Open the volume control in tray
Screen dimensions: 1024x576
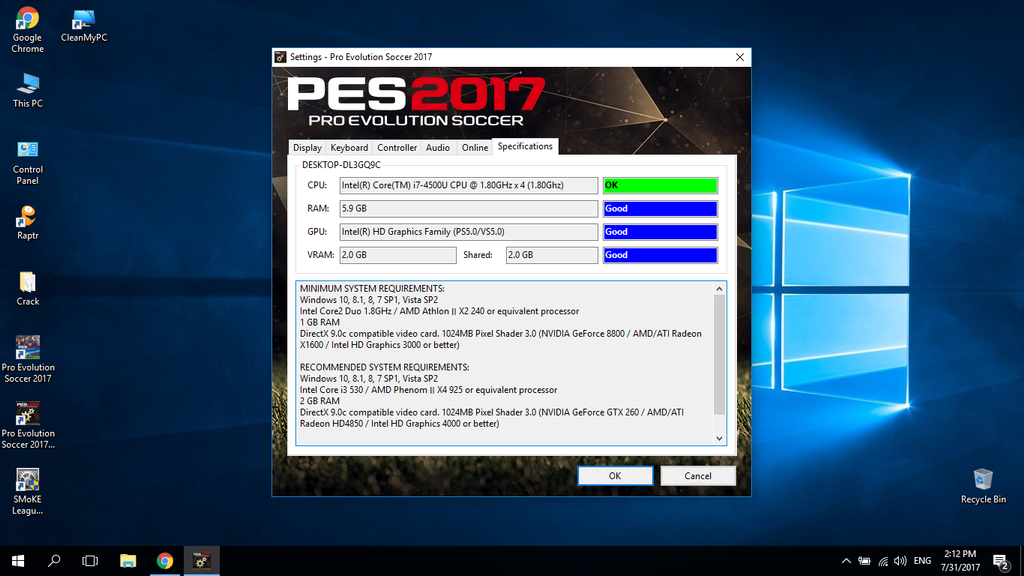click(x=901, y=561)
